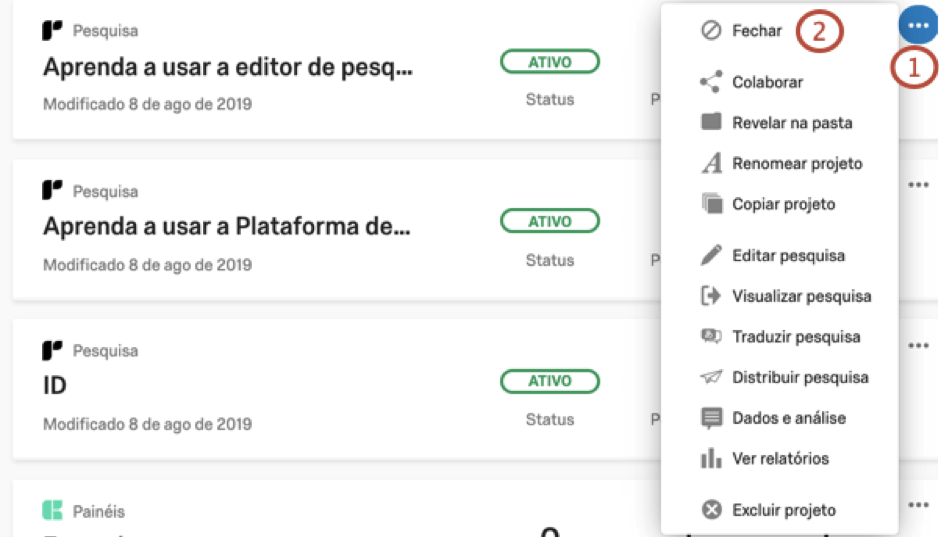The image size is (939, 537).
Task: Choose Fechar from the menu
Action: (x=757, y=31)
